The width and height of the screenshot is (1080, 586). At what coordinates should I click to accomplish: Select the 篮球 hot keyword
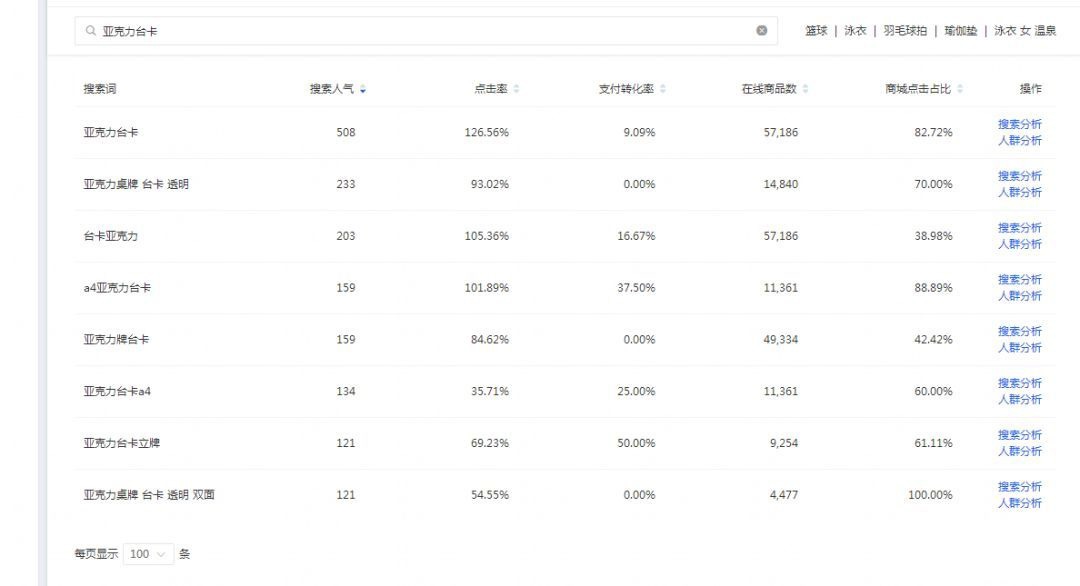click(x=816, y=30)
